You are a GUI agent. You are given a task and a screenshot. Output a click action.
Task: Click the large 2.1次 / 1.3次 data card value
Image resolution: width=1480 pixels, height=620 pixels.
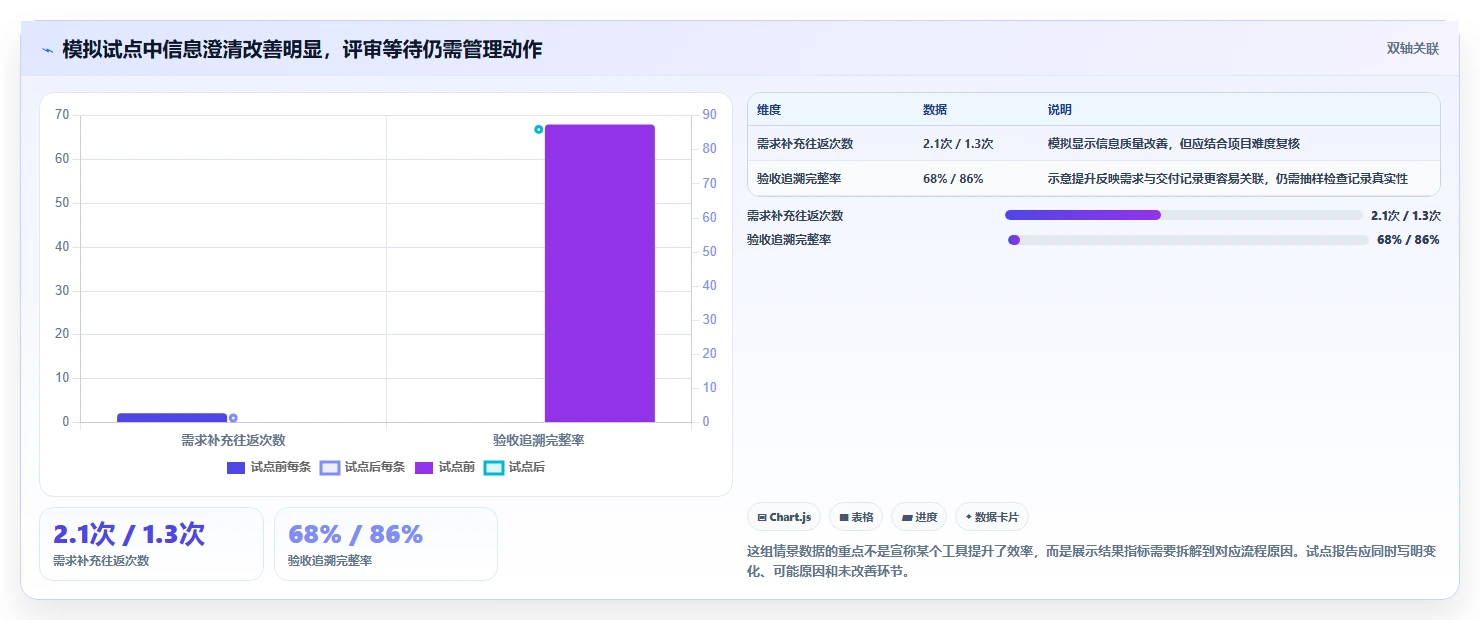[129, 534]
